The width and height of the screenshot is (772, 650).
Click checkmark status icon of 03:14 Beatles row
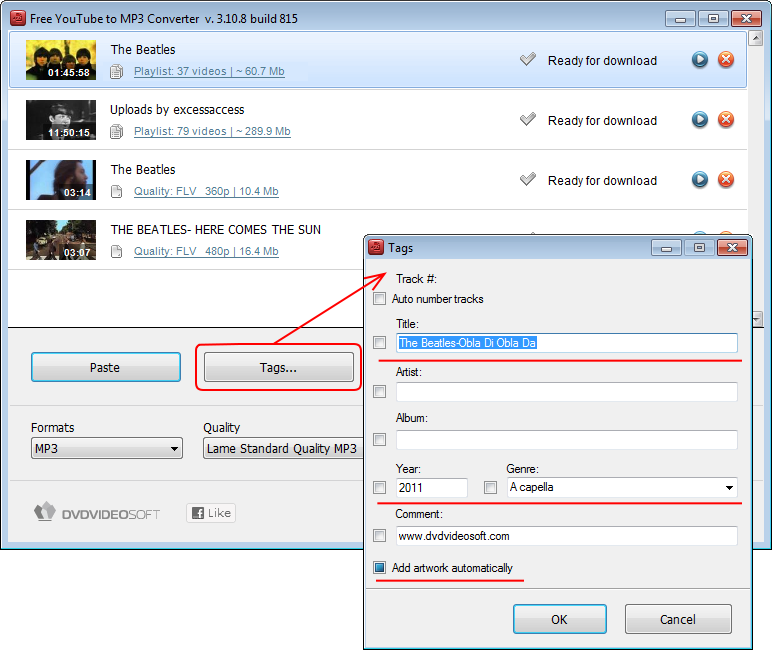click(528, 180)
